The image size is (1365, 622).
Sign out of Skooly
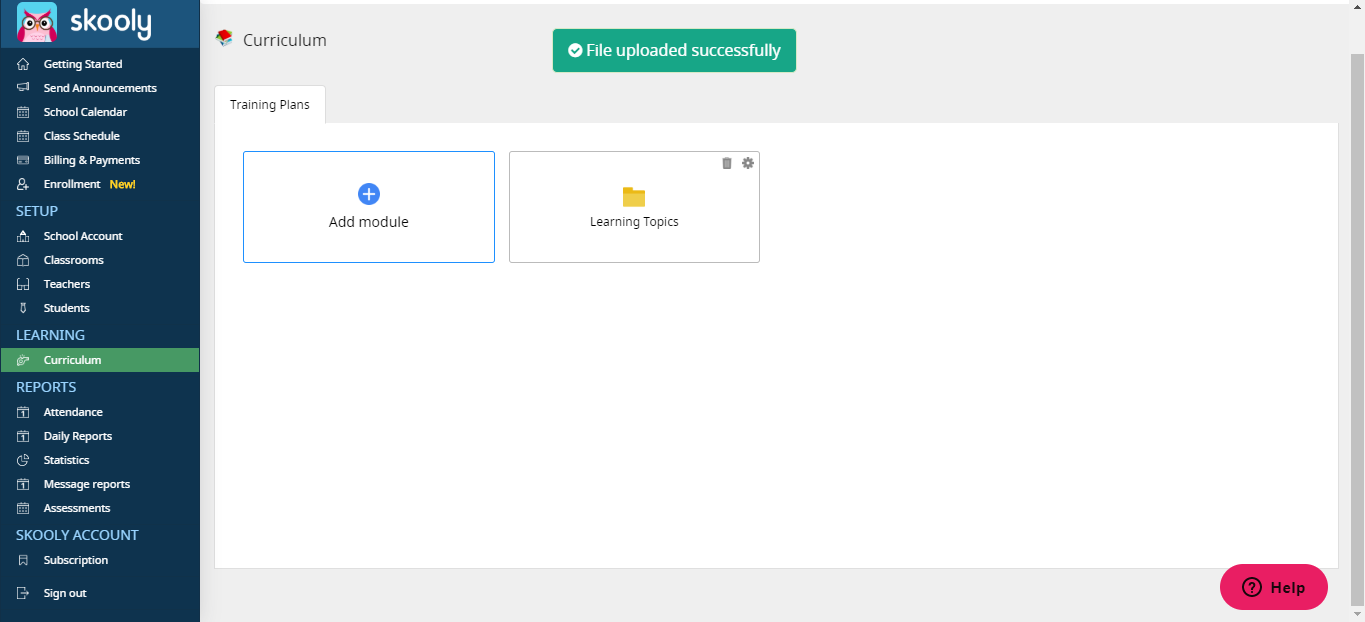coord(65,593)
